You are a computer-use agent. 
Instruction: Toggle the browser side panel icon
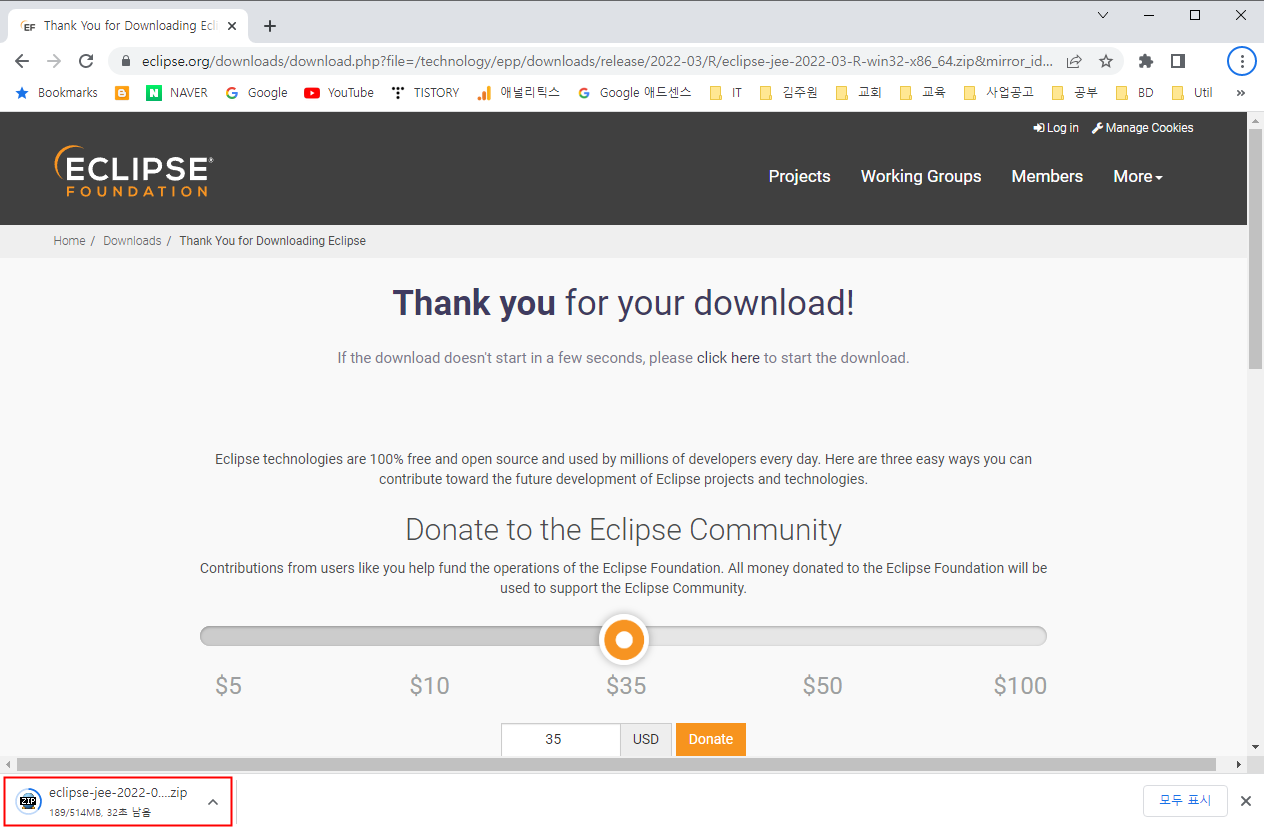click(x=1178, y=61)
